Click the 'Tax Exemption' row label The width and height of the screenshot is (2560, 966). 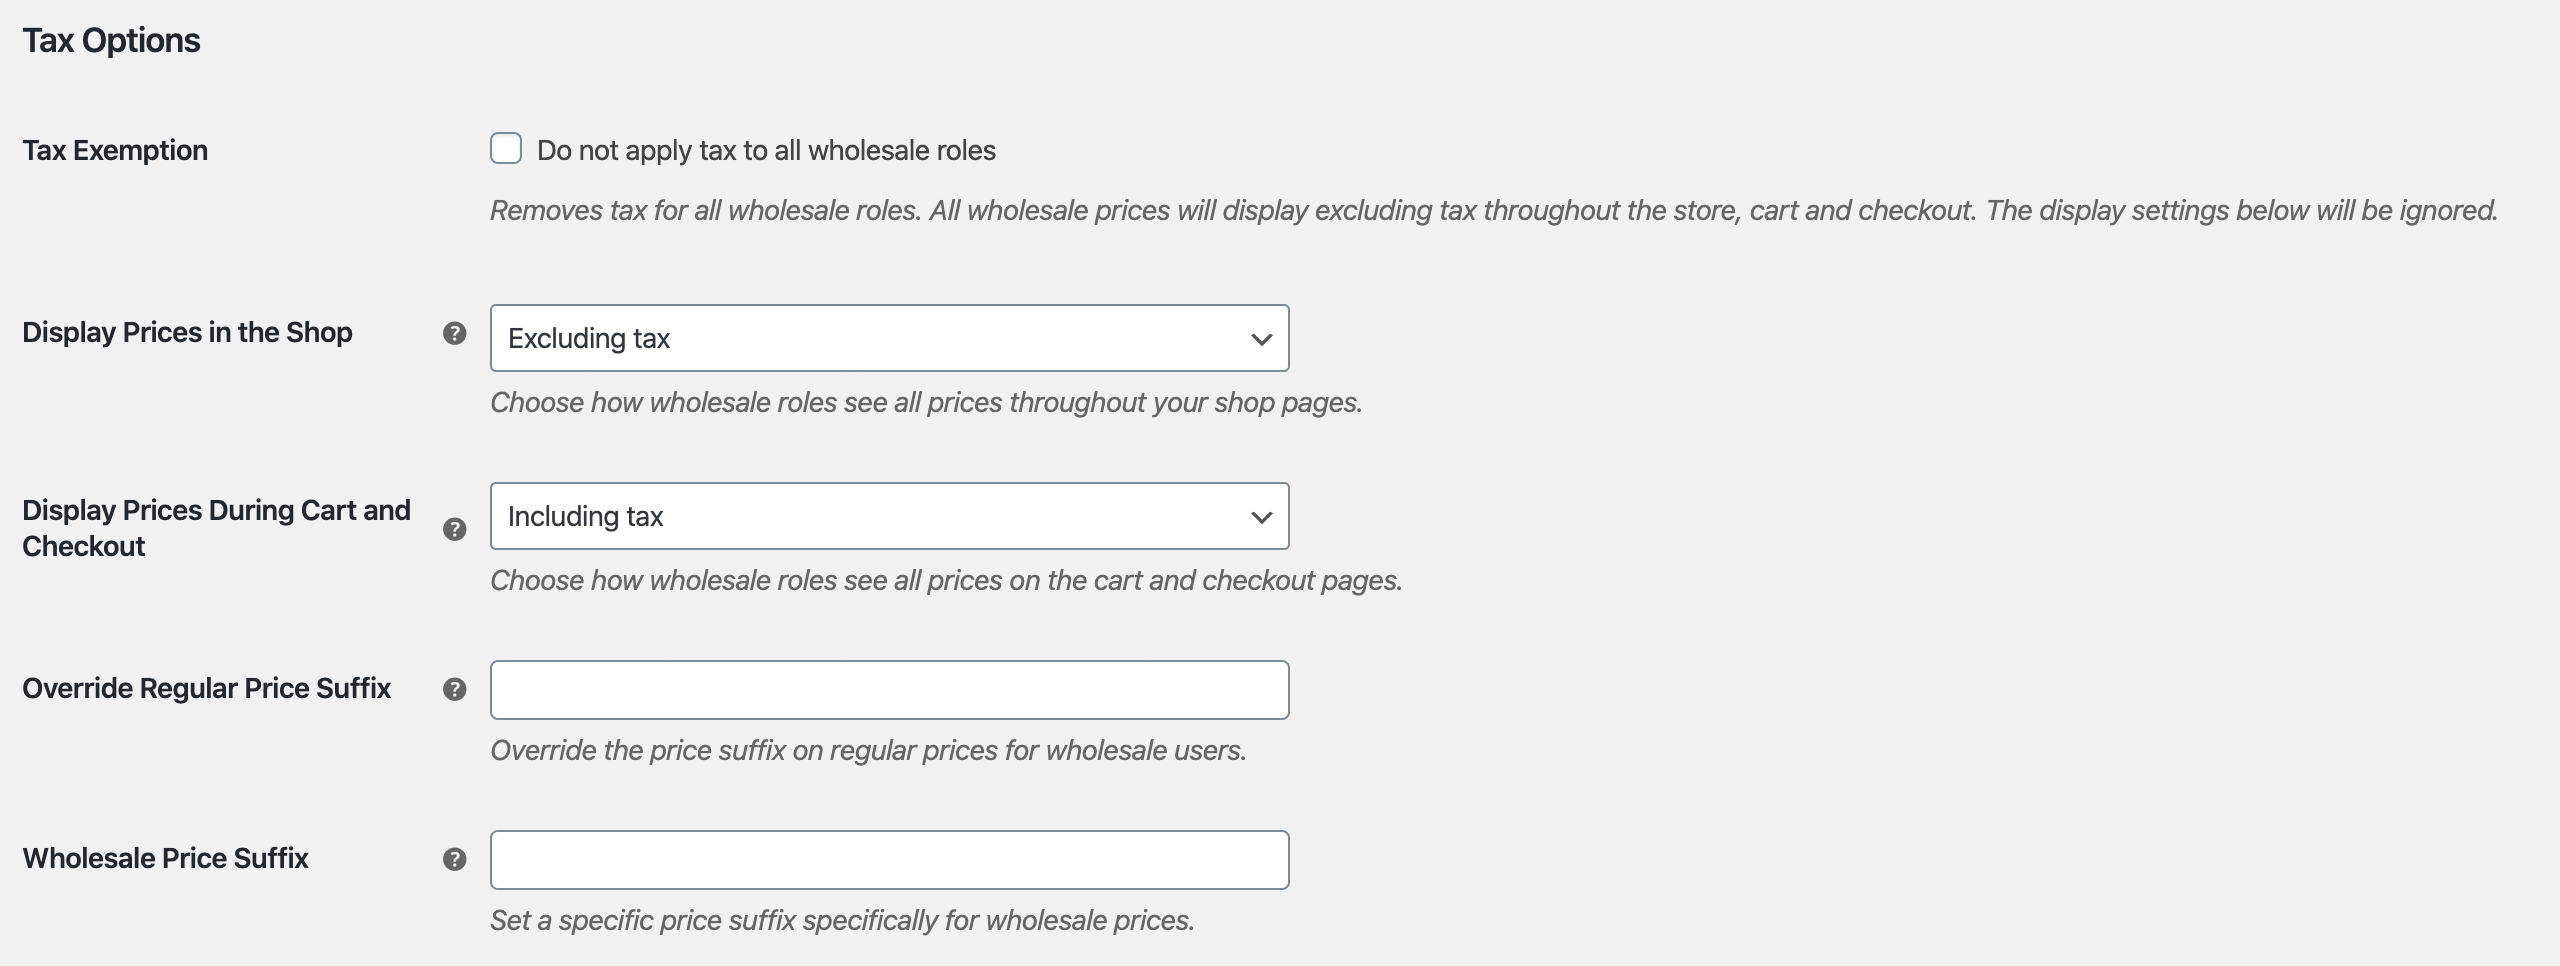[x=115, y=151]
